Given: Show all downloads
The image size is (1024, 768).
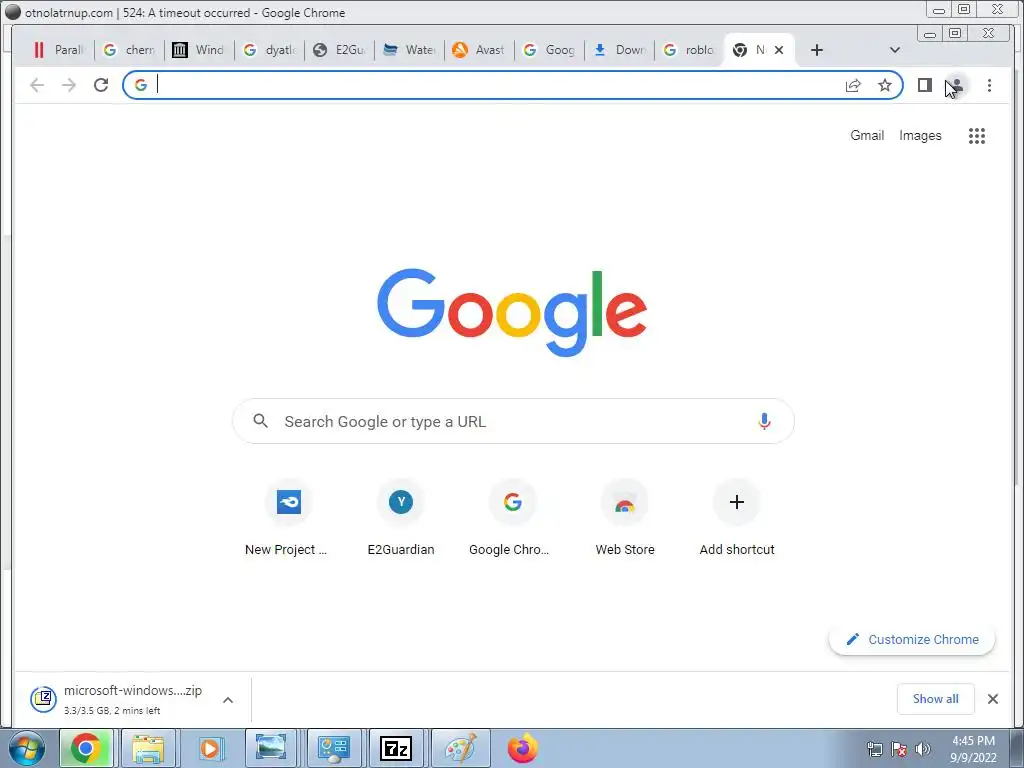Looking at the screenshot, I should pos(935,699).
